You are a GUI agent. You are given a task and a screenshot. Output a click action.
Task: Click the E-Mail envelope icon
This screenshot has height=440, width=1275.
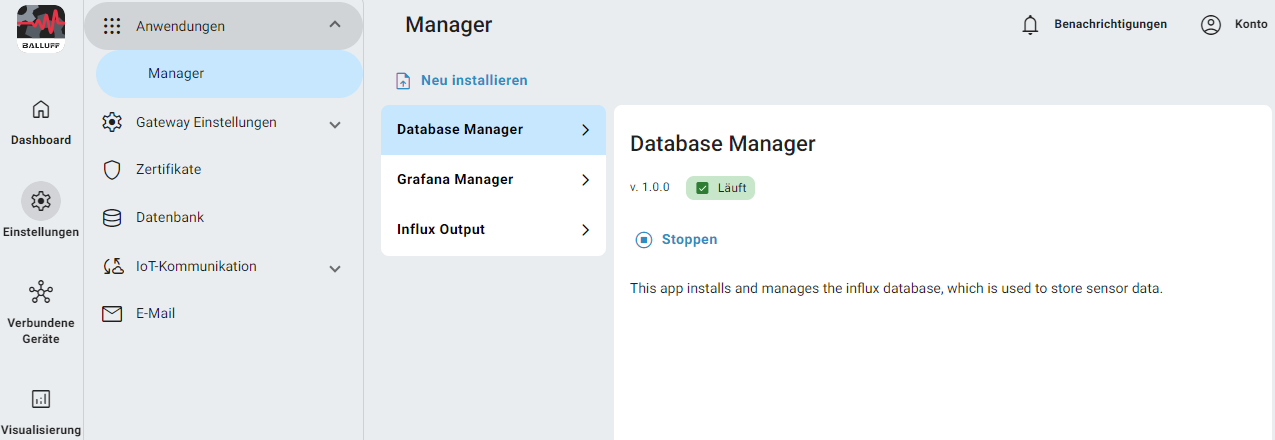pyautogui.click(x=113, y=314)
